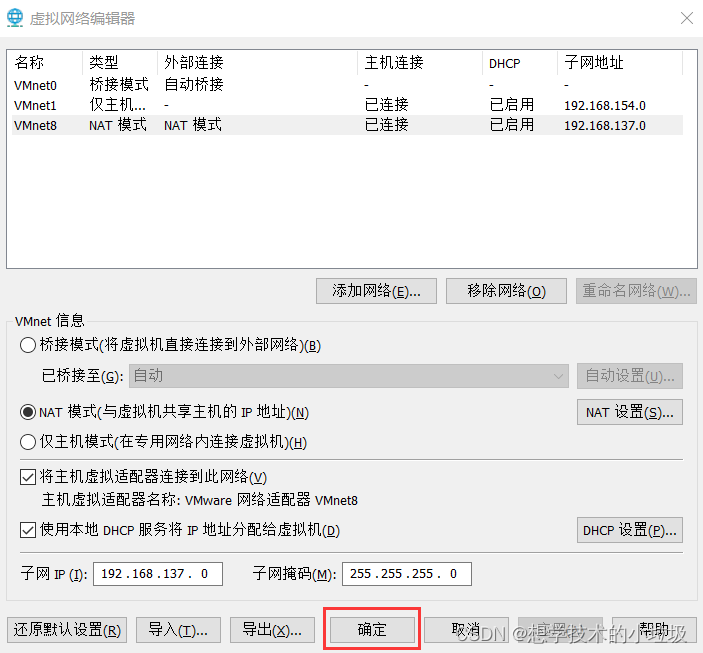Click the 子网地址 column header

[620, 62]
